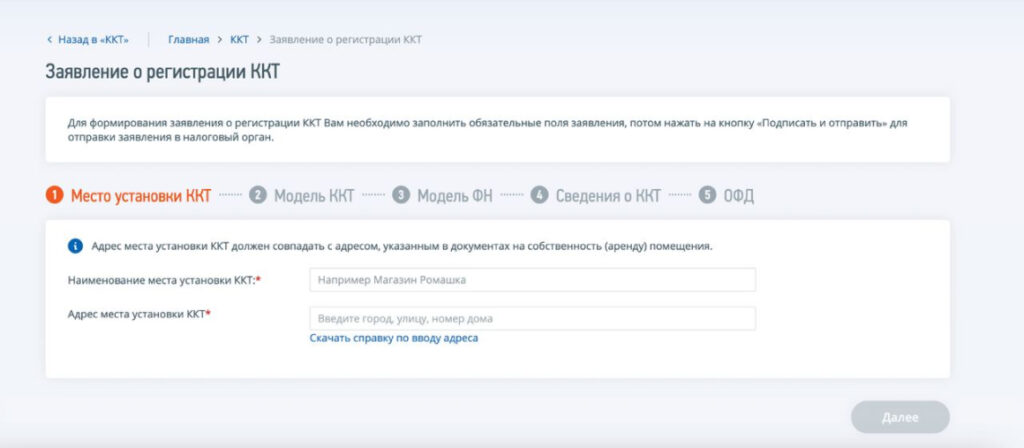Click back chevron before «Назад в «ККТ»»
The image size is (1024, 448).
coord(49,40)
